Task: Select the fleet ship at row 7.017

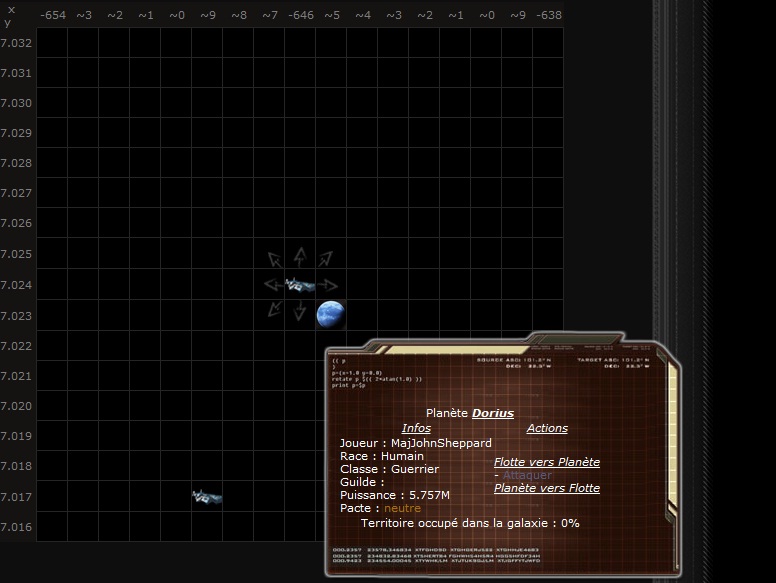Action: (207, 496)
